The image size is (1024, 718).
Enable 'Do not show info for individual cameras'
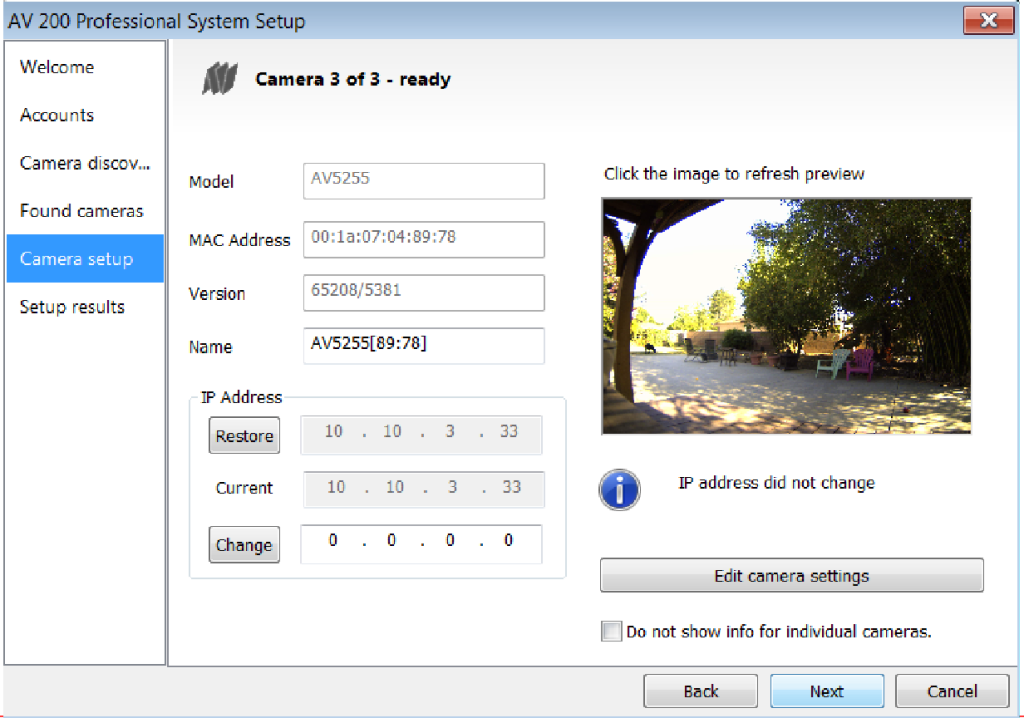pyautogui.click(x=610, y=631)
